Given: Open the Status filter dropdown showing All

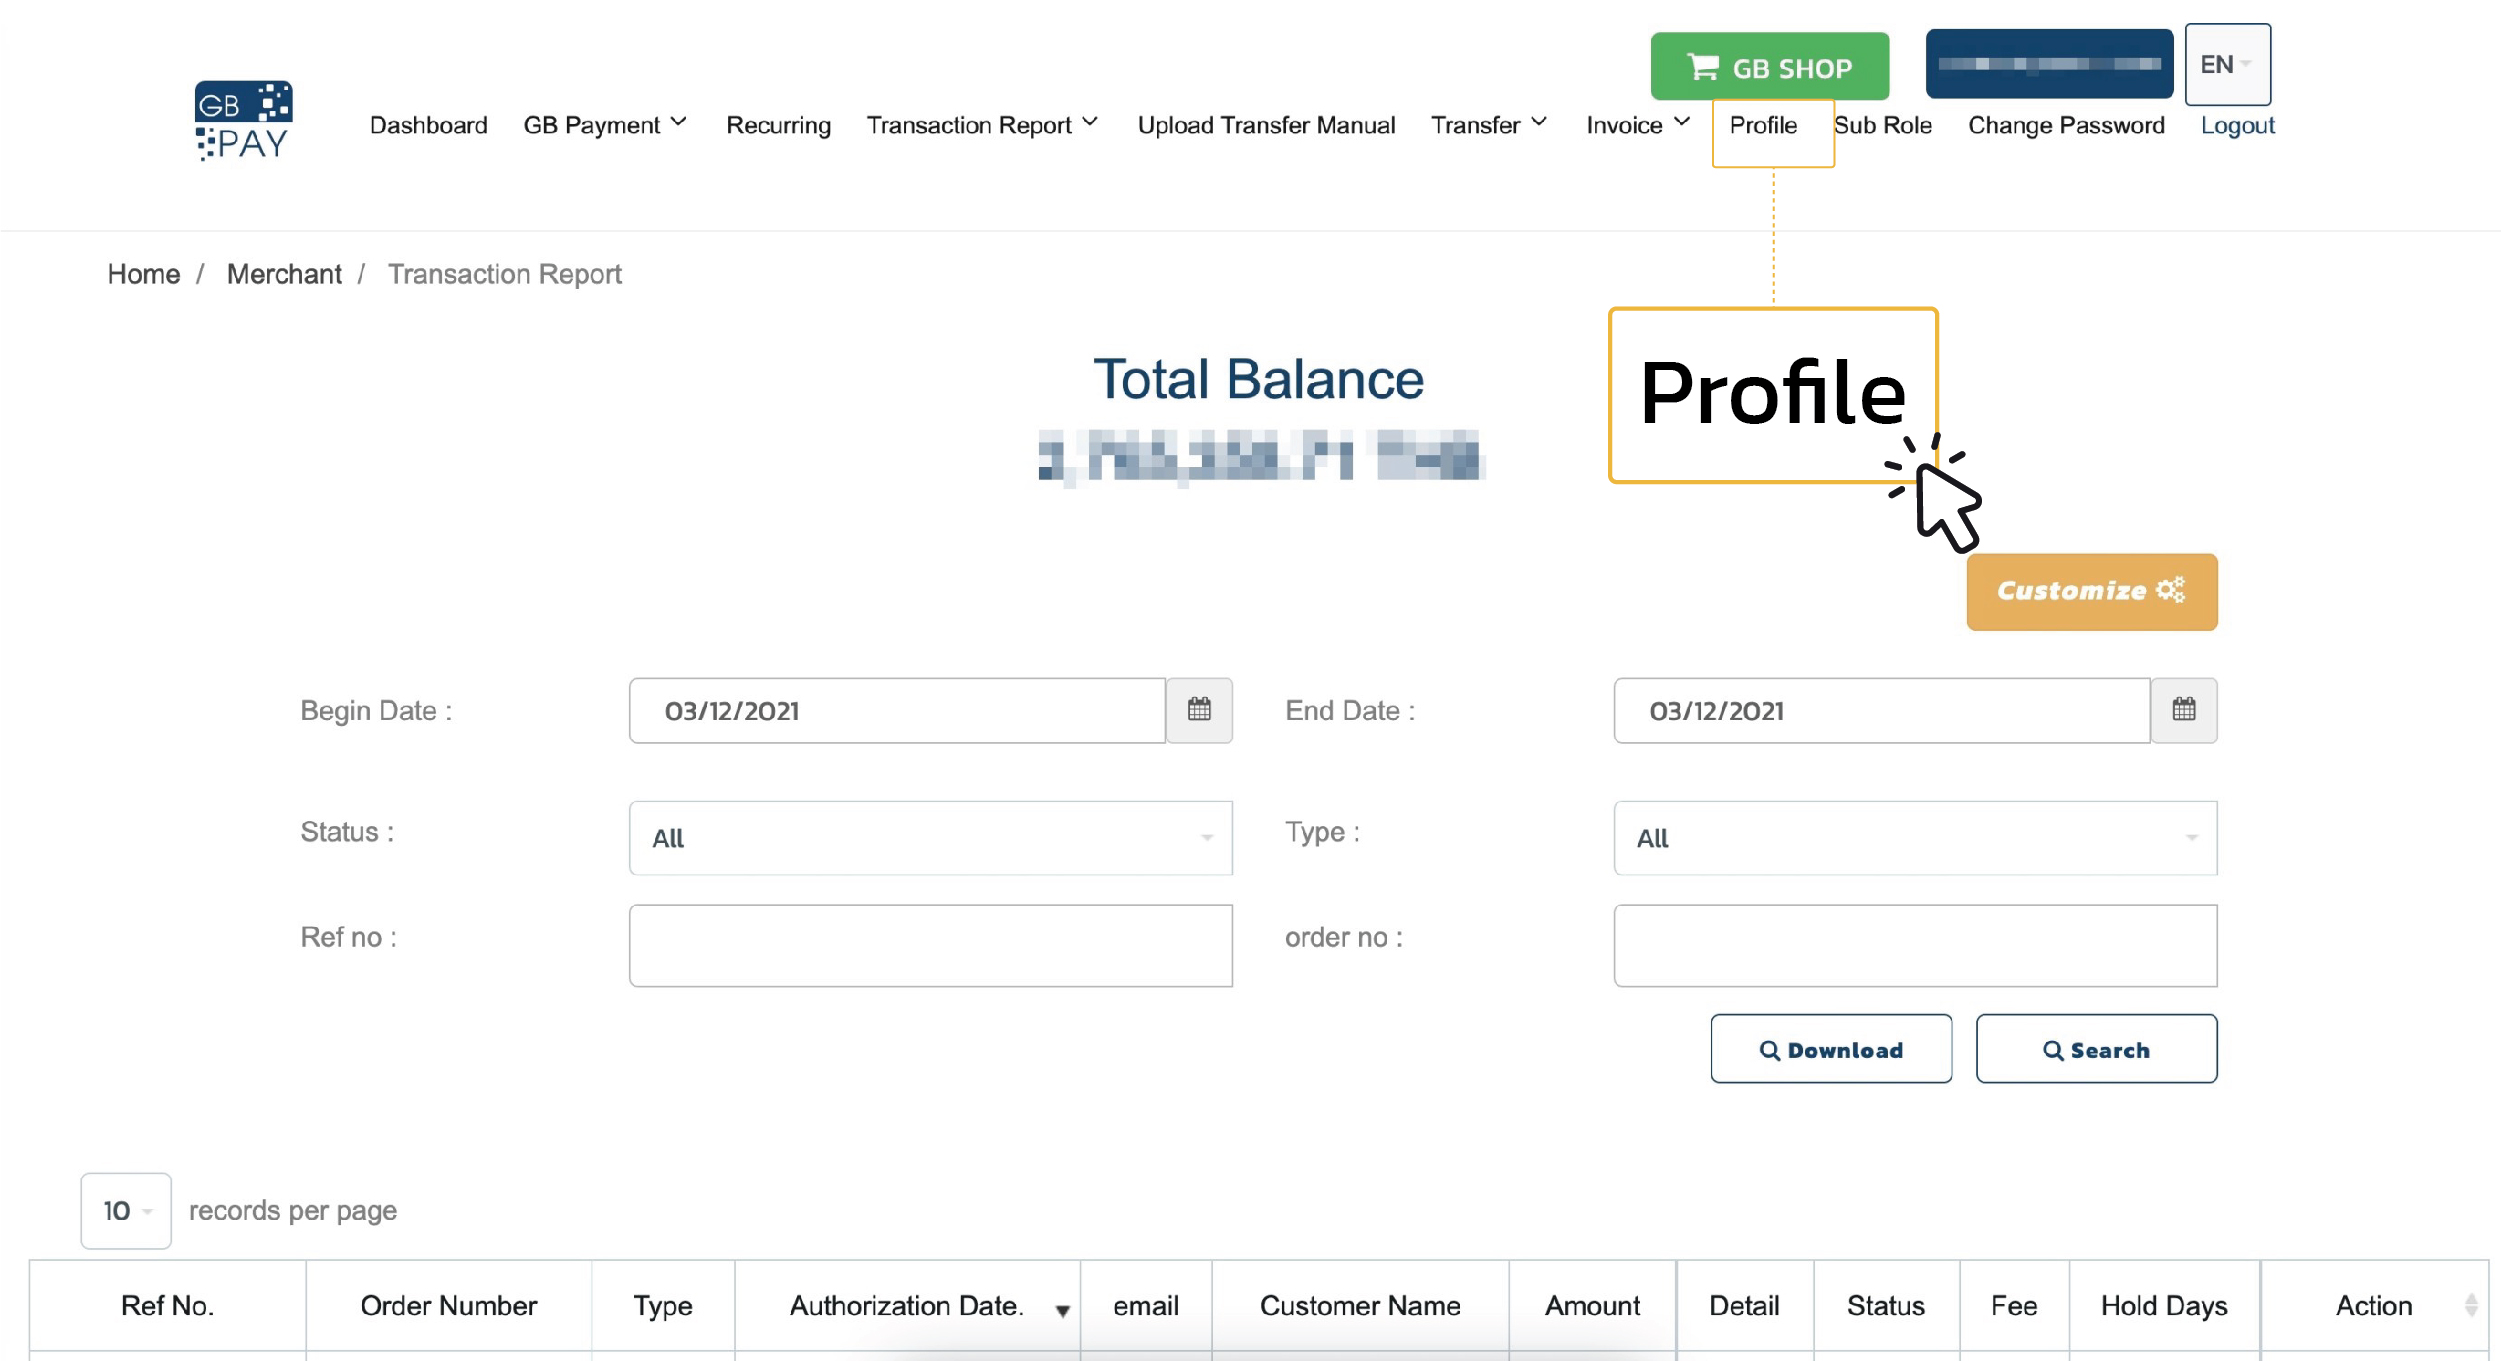Looking at the screenshot, I should tap(930, 838).
